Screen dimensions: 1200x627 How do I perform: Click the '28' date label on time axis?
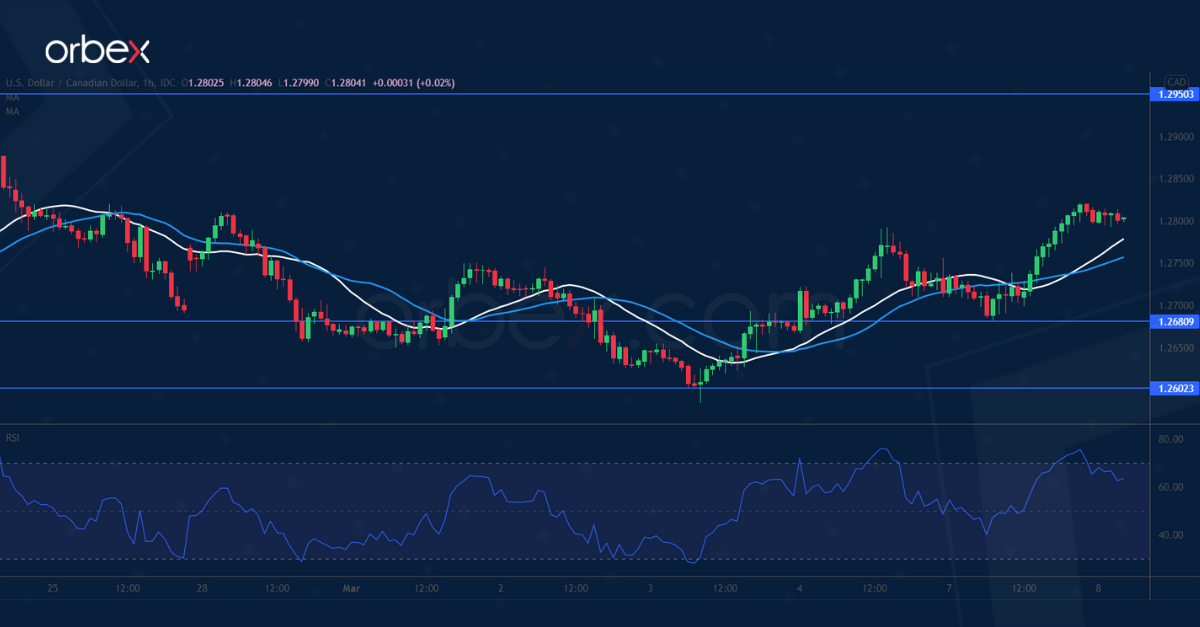(x=202, y=589)
